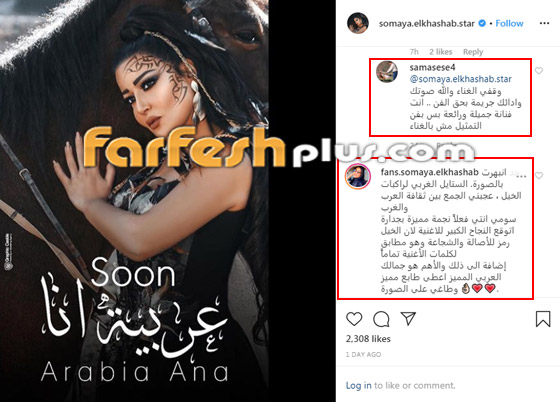The width and height of the screenshot is (560, 402).
Task: Like the post with the heart icon
Action: click(354, 319)
